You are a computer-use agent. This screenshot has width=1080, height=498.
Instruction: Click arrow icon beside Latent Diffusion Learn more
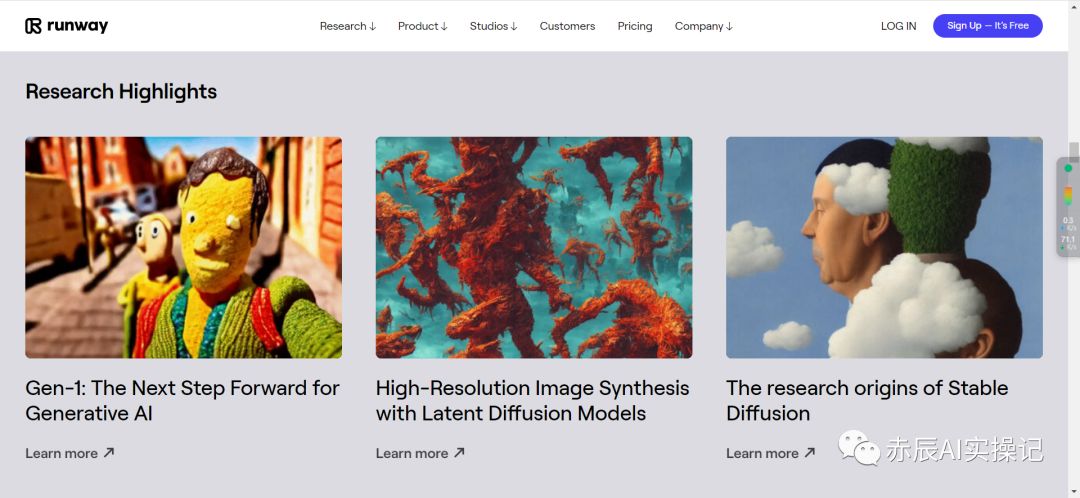coord(459,453)
